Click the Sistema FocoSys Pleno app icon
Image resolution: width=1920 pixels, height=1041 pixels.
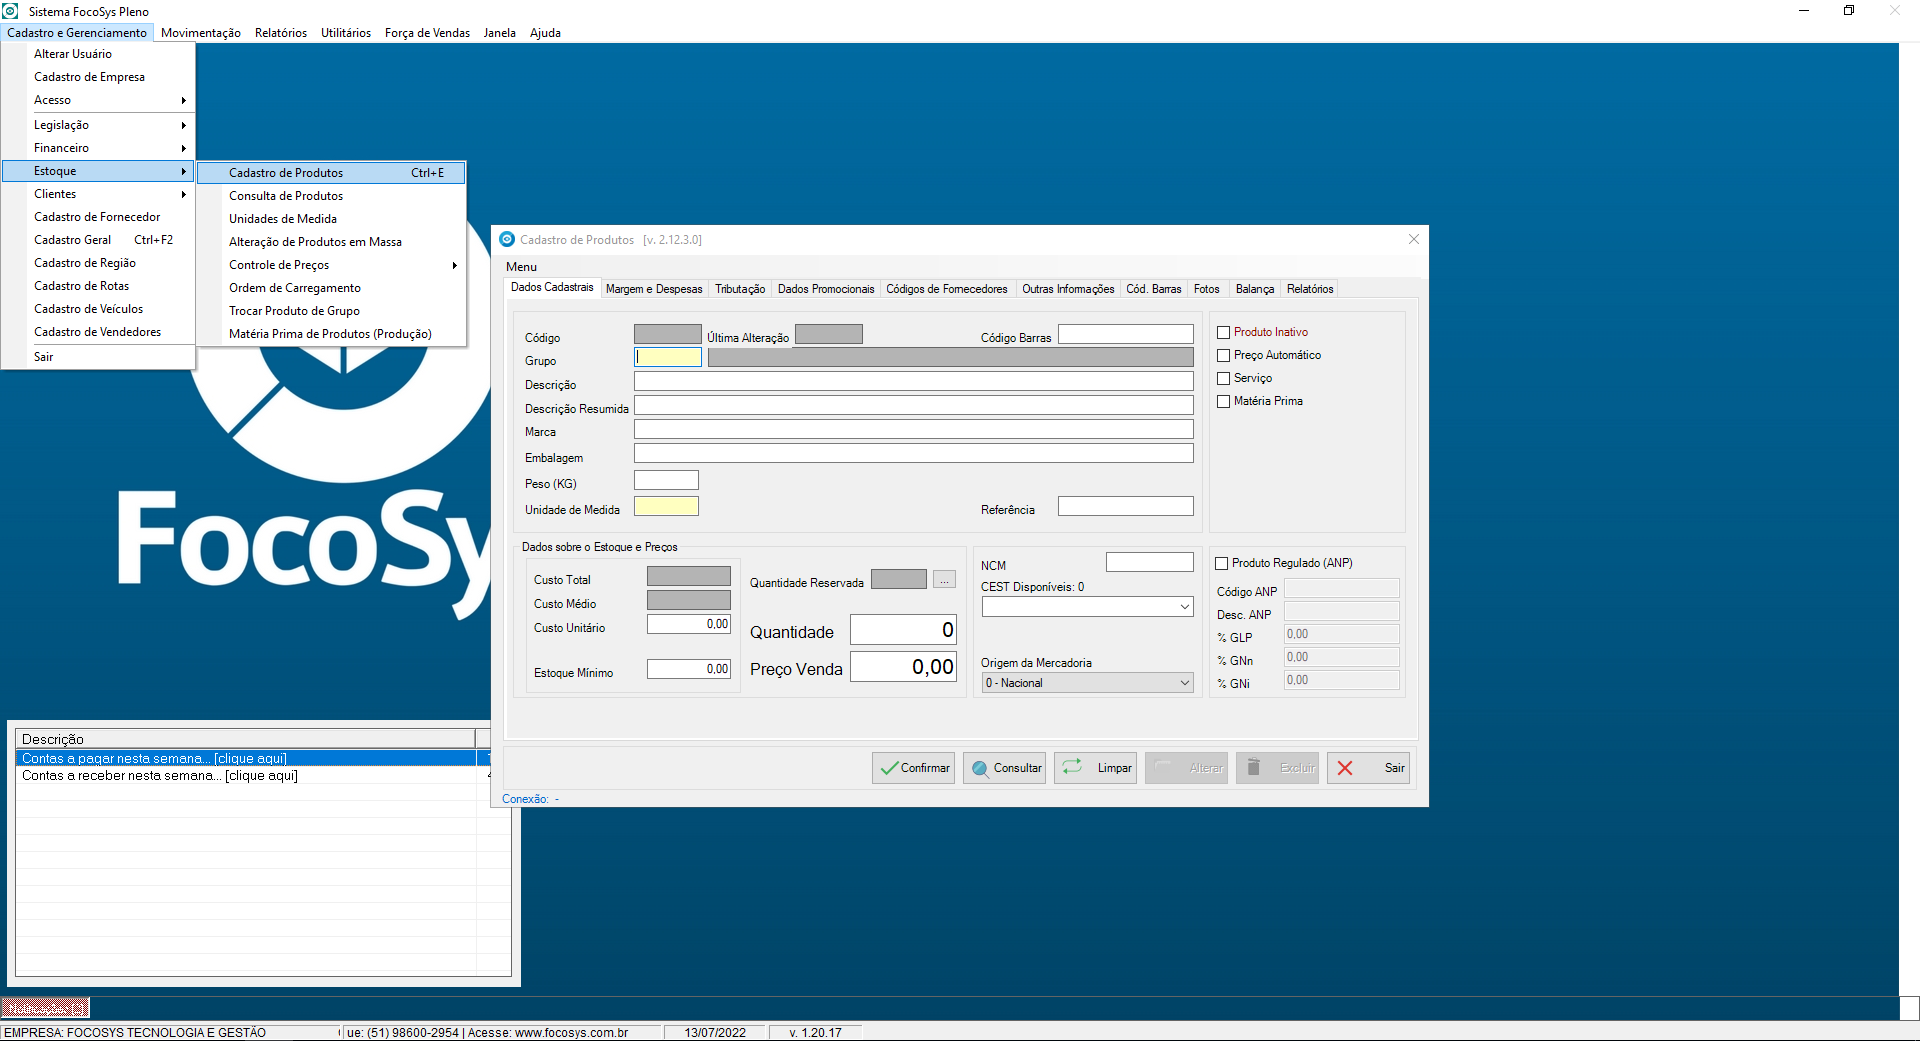(x=11, y=11)
